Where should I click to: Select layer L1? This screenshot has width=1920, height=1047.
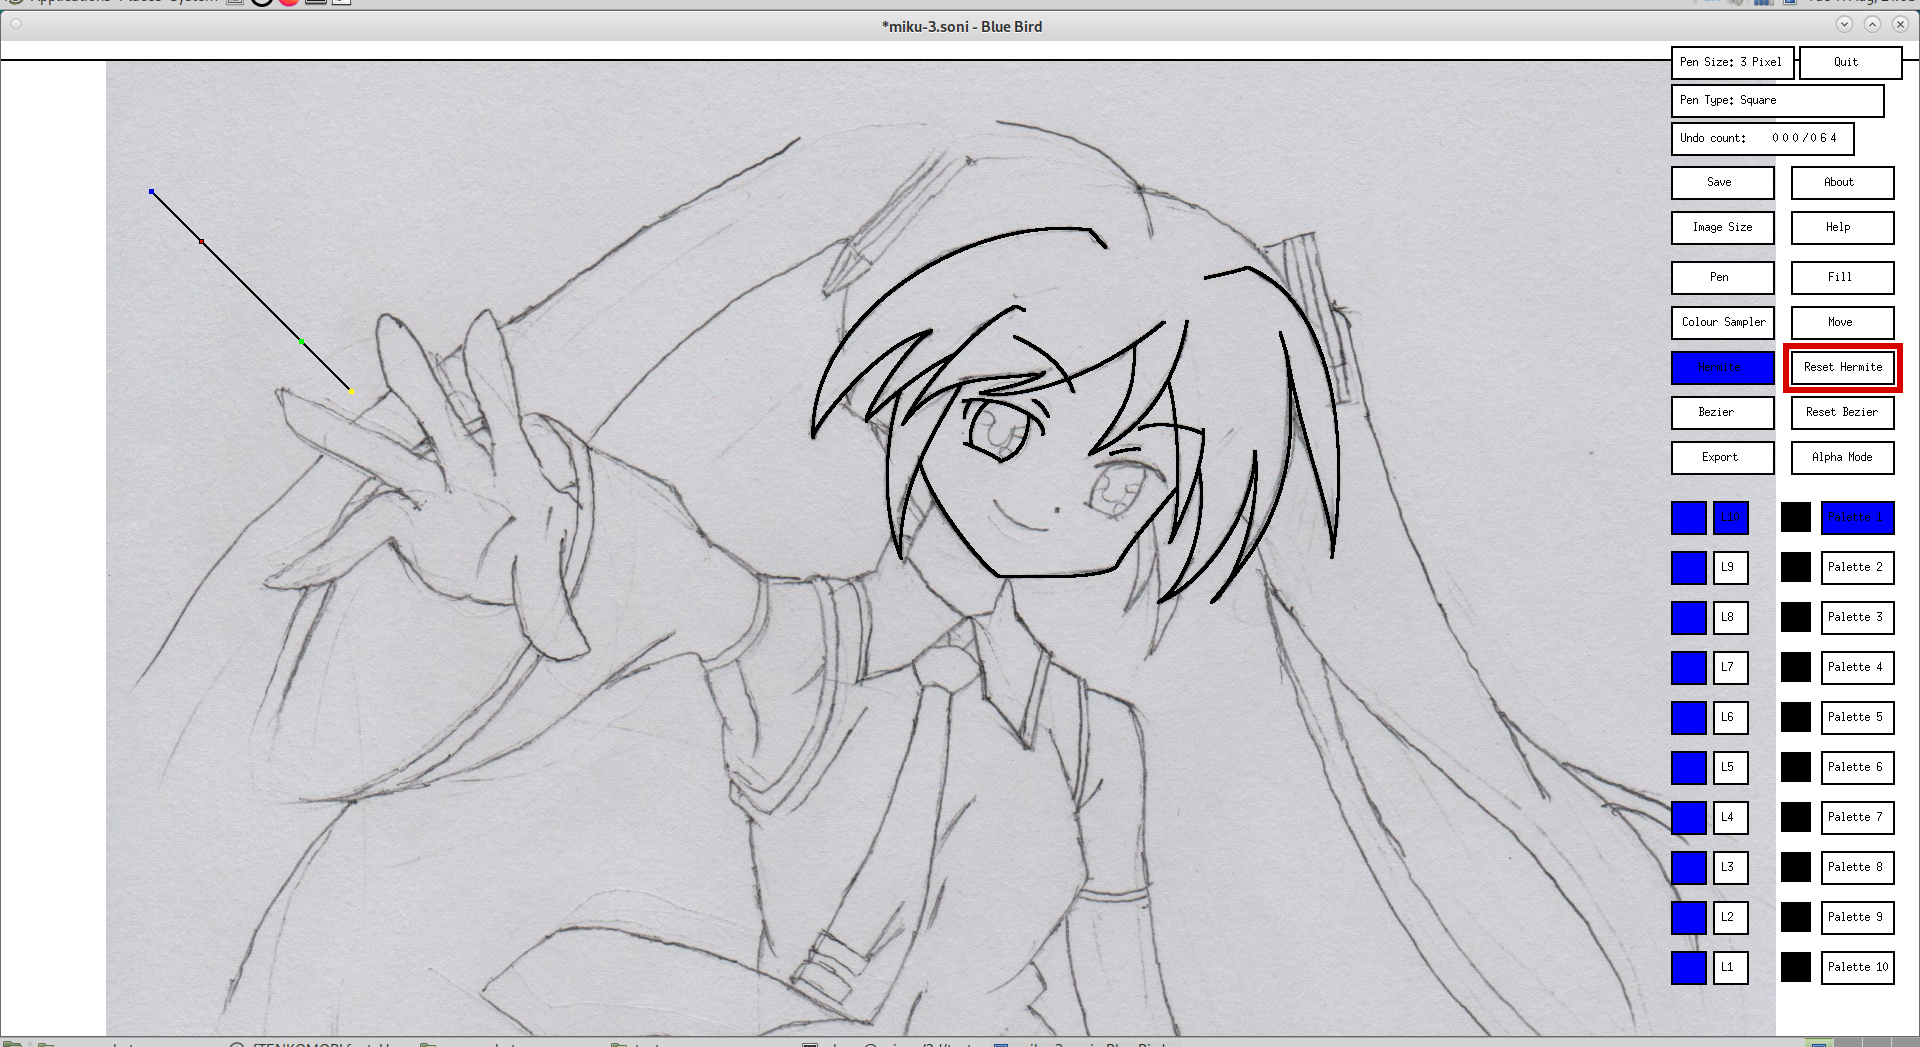1730,967
